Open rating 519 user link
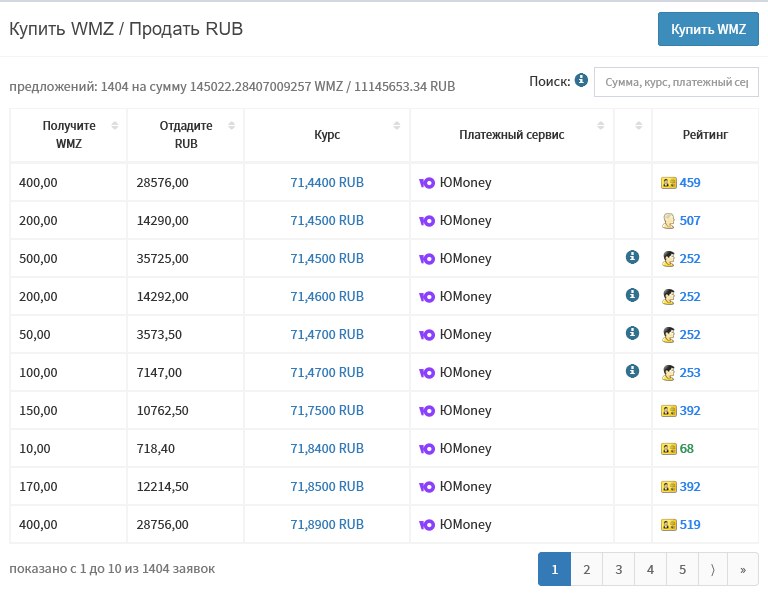 click(x=690, y=524)
